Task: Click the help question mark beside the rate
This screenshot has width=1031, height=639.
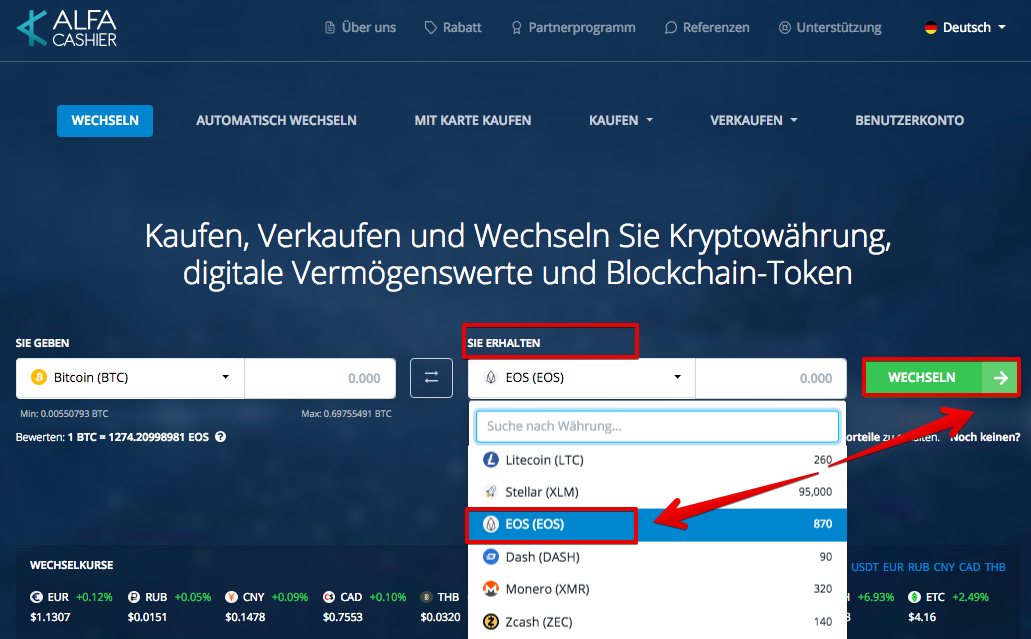Action: tap(220, 437)
